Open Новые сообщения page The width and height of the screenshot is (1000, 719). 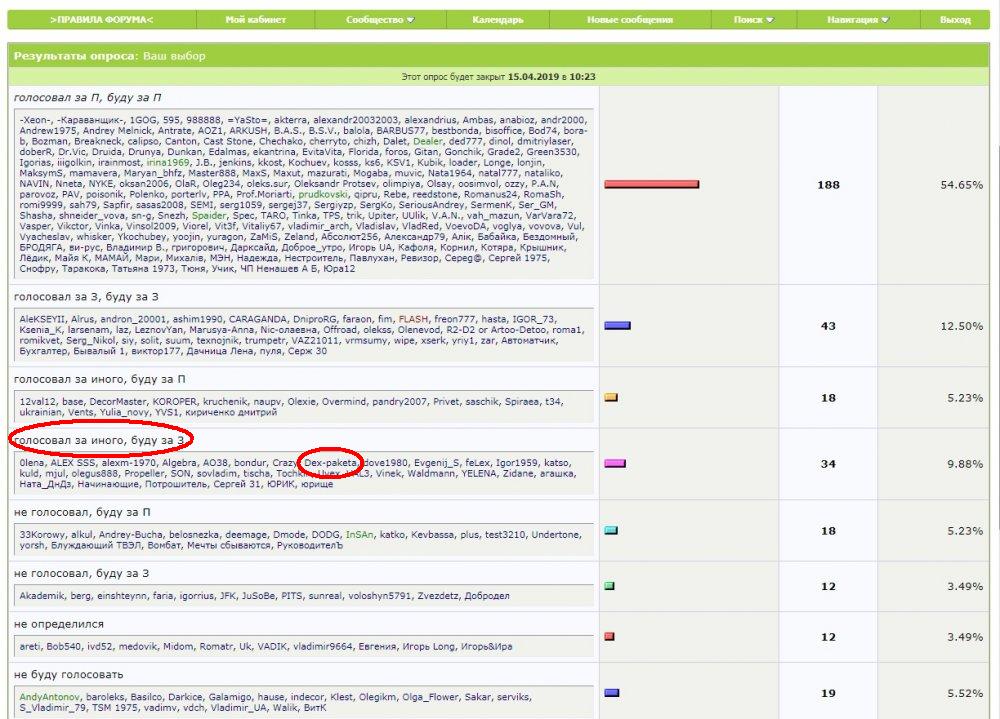630,20
